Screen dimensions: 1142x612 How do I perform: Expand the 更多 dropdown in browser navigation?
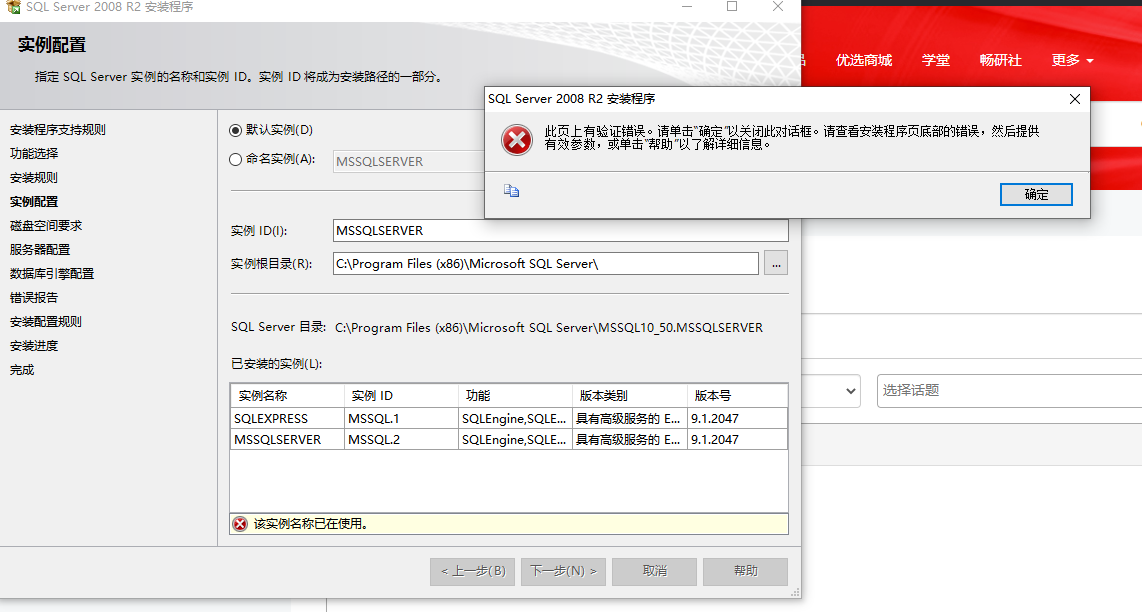pyautogui.click(x=1072, y=60)
